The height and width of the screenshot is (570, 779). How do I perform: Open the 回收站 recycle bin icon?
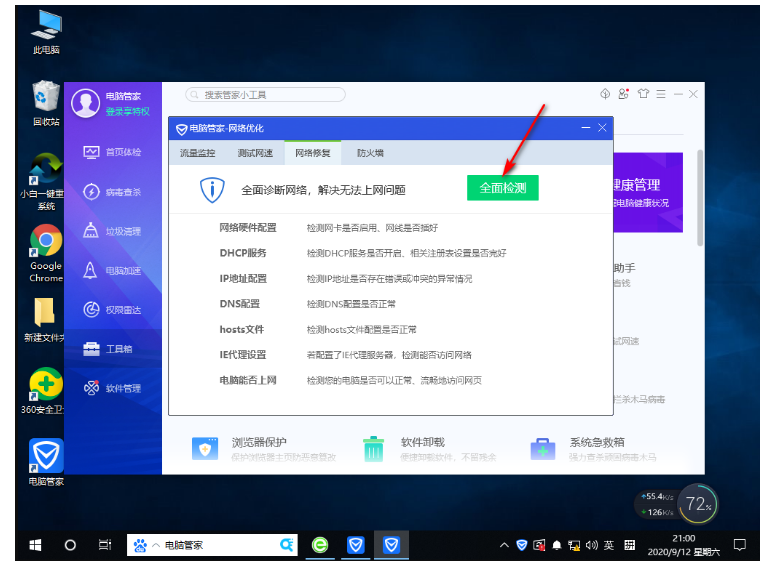pyautogui.click(x=46, y=103)
